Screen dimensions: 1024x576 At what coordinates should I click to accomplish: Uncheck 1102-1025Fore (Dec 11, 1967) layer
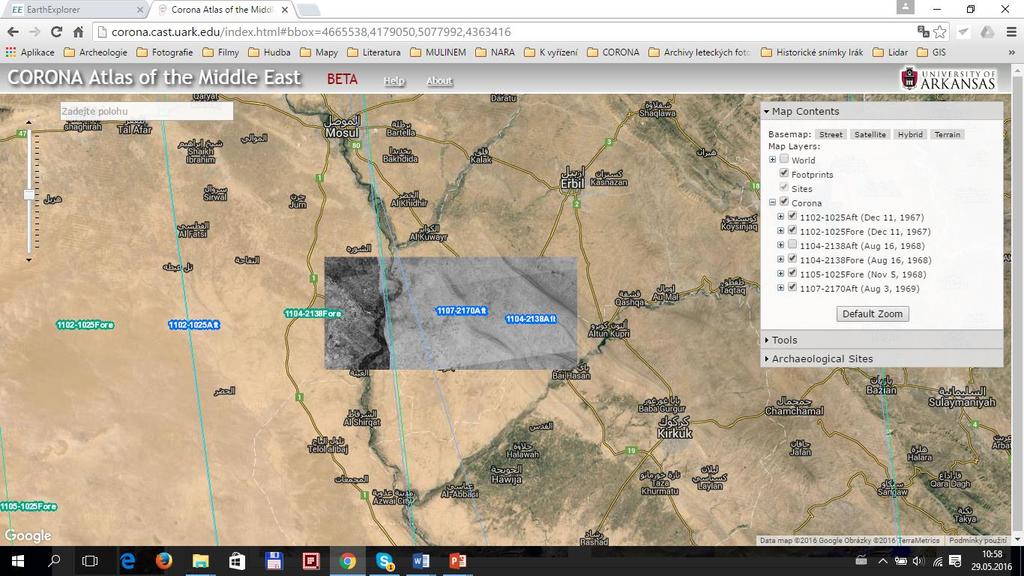[792, 231]
